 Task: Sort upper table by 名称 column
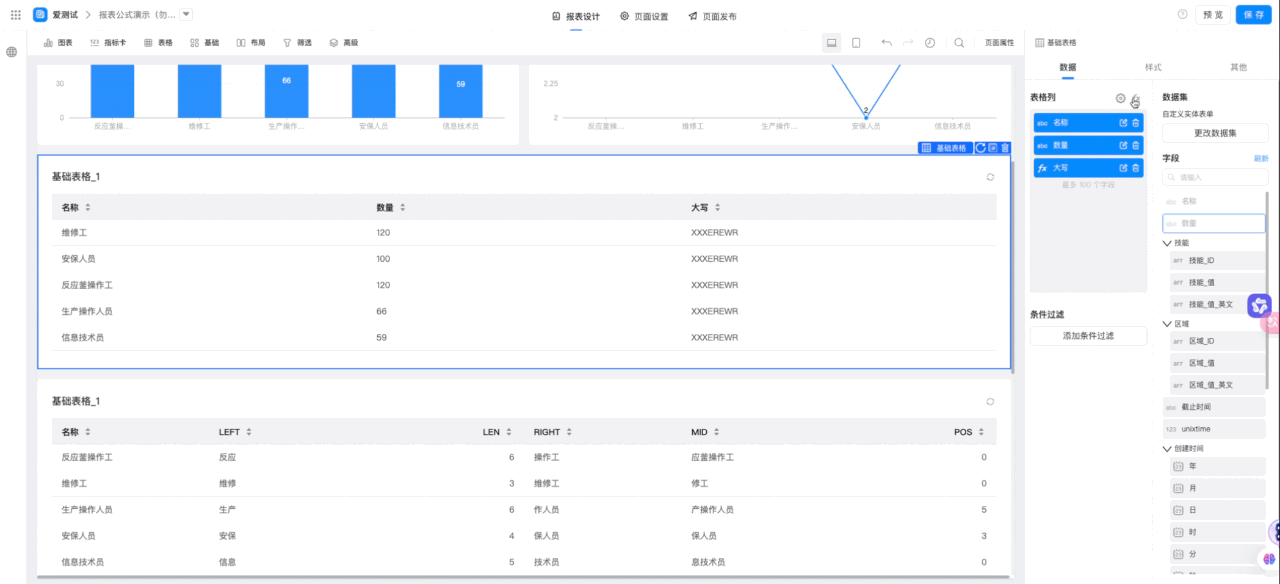(x=88, y=207)
